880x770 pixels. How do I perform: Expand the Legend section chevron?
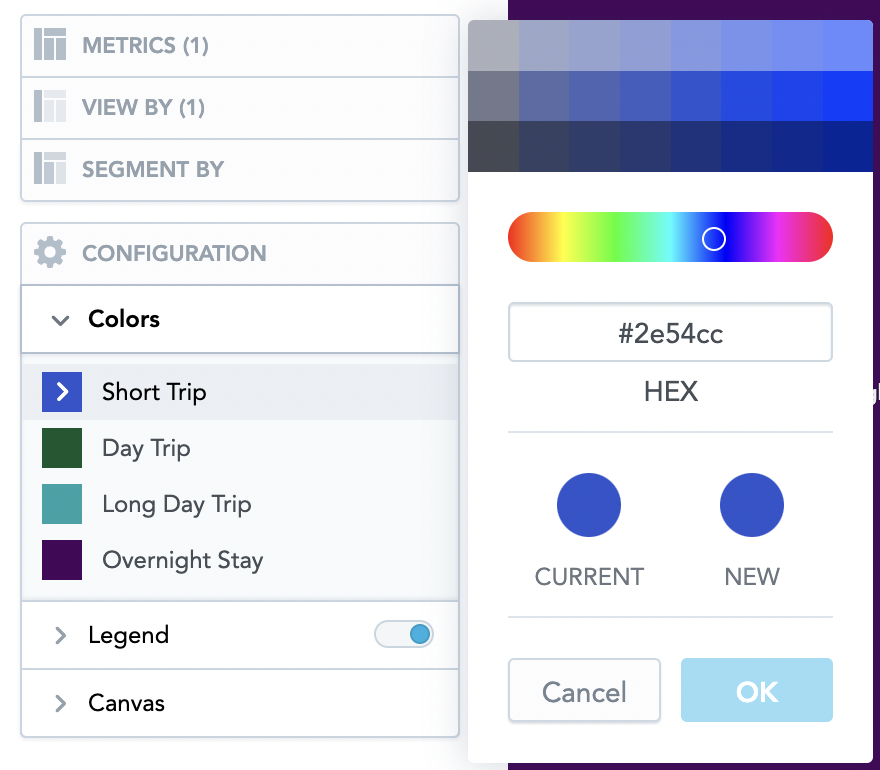point(60,634)
